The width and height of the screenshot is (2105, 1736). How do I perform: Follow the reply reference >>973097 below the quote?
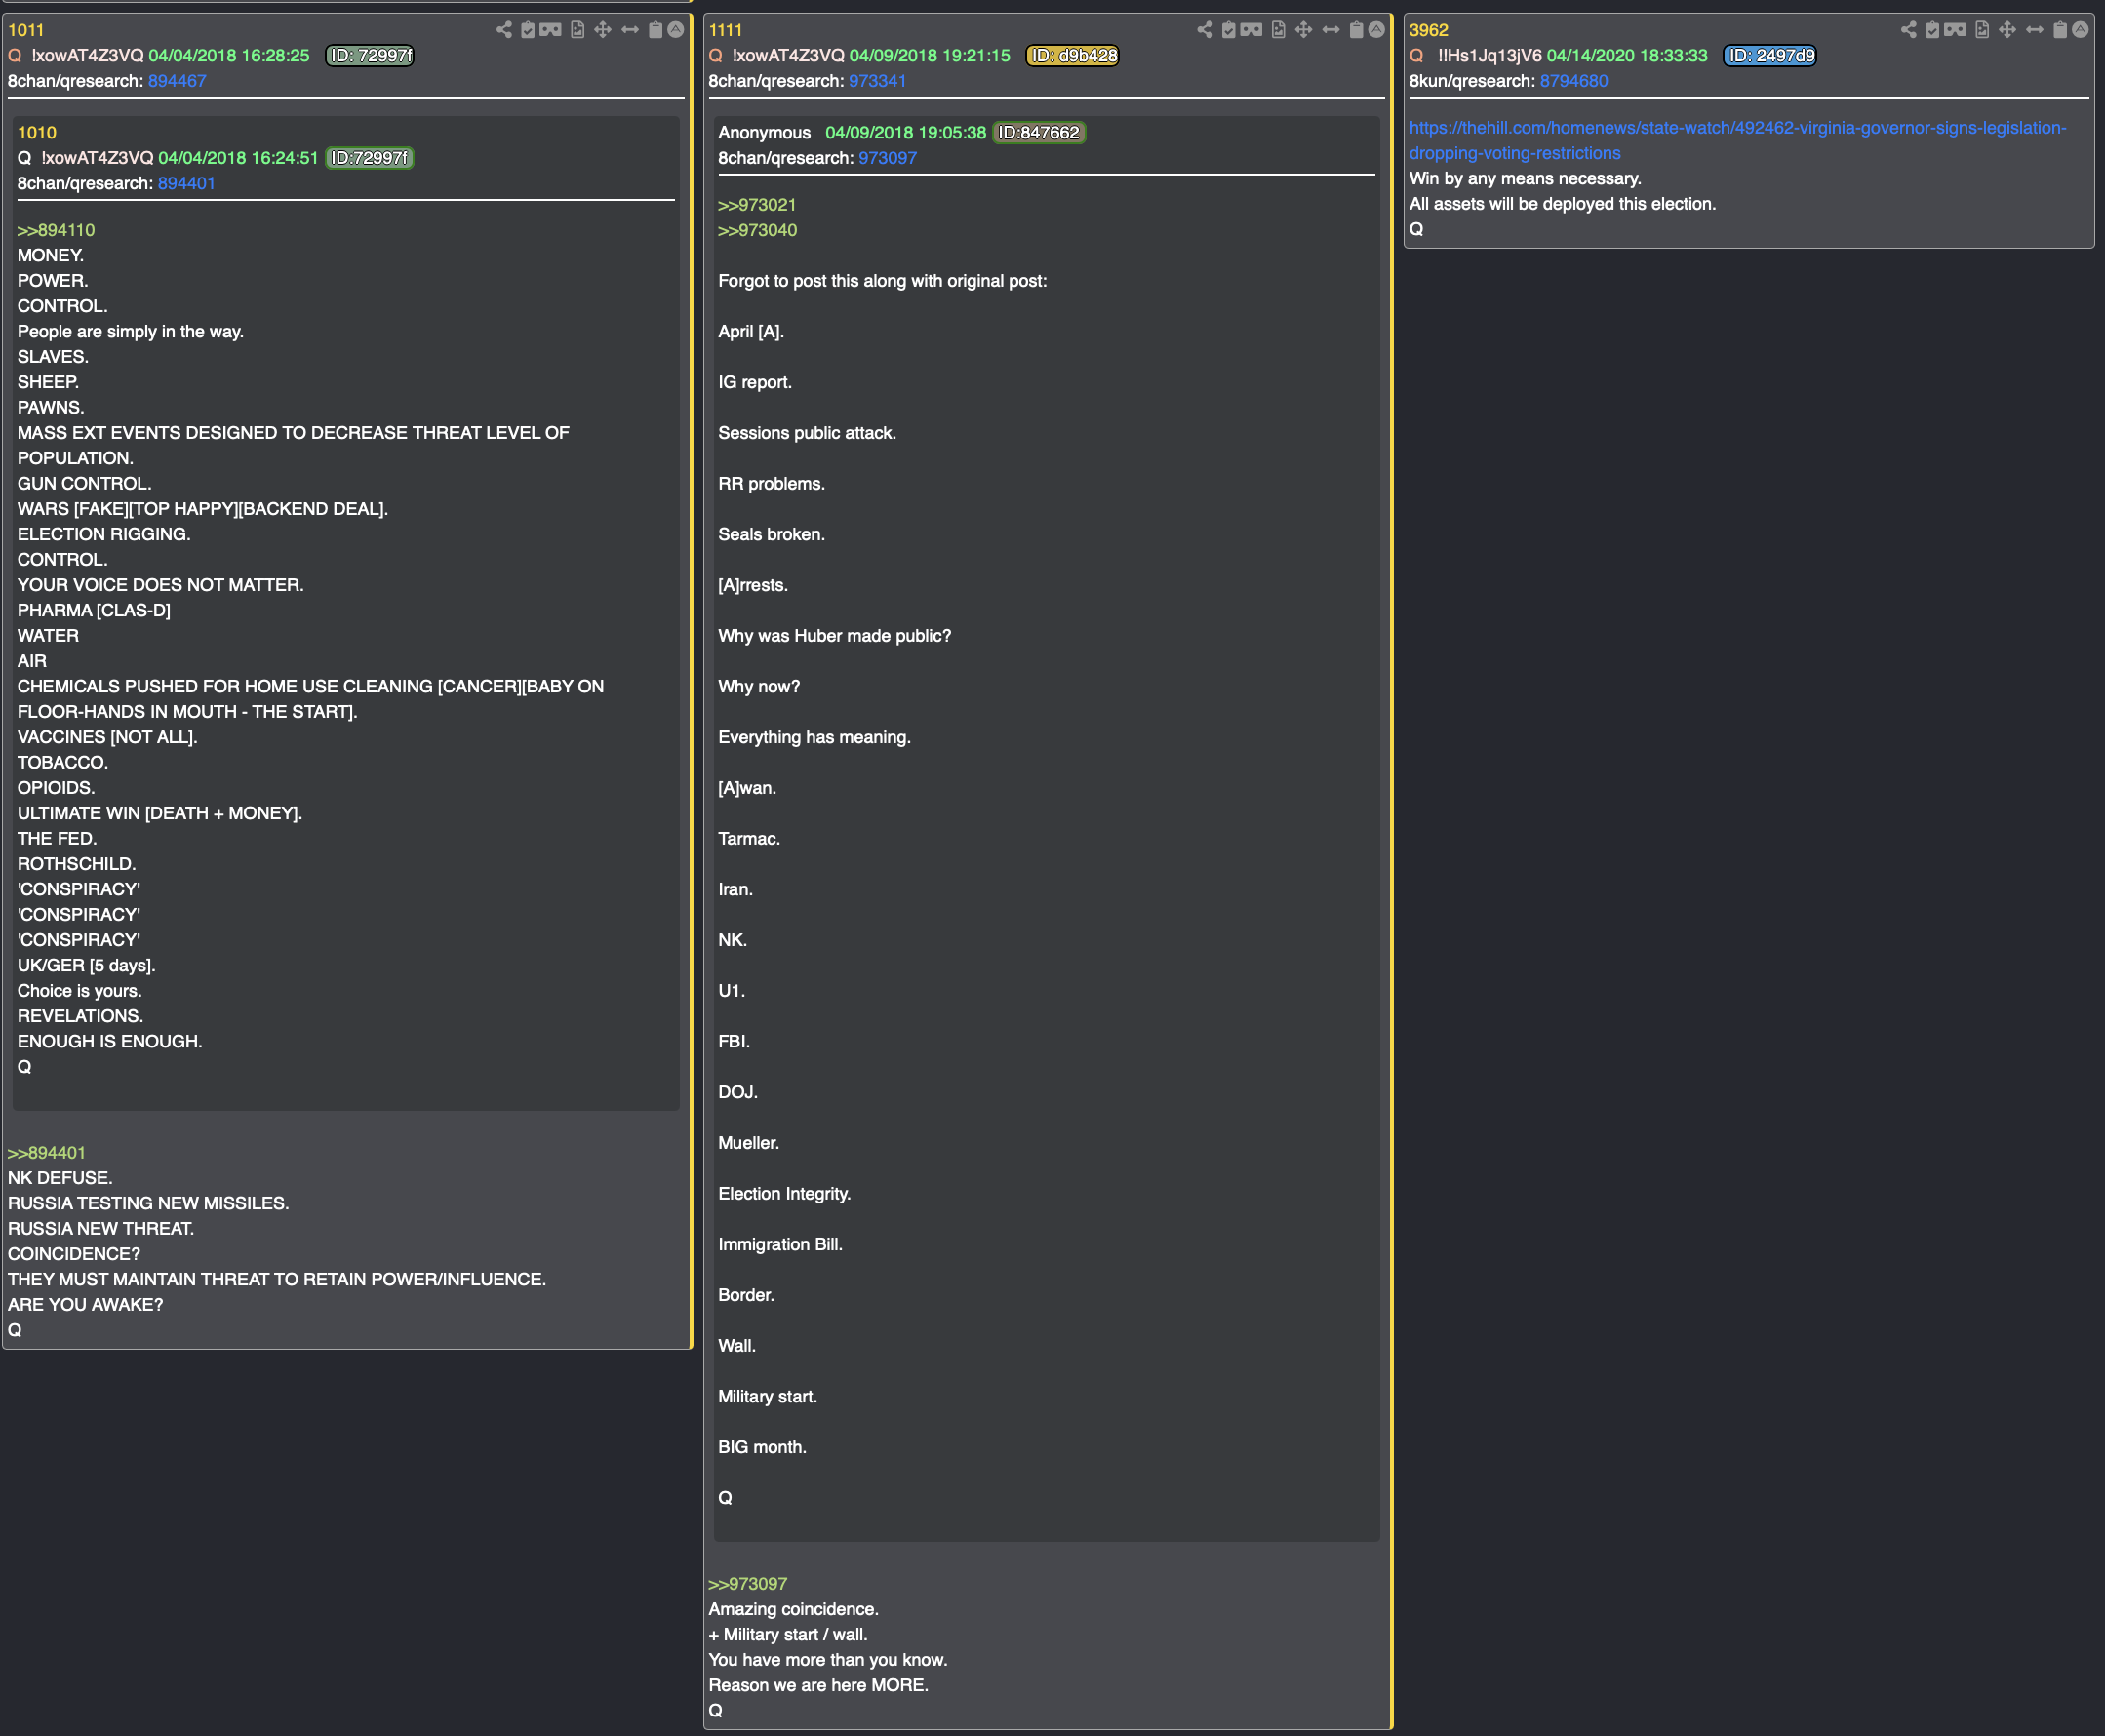(x=748, y=1584)
